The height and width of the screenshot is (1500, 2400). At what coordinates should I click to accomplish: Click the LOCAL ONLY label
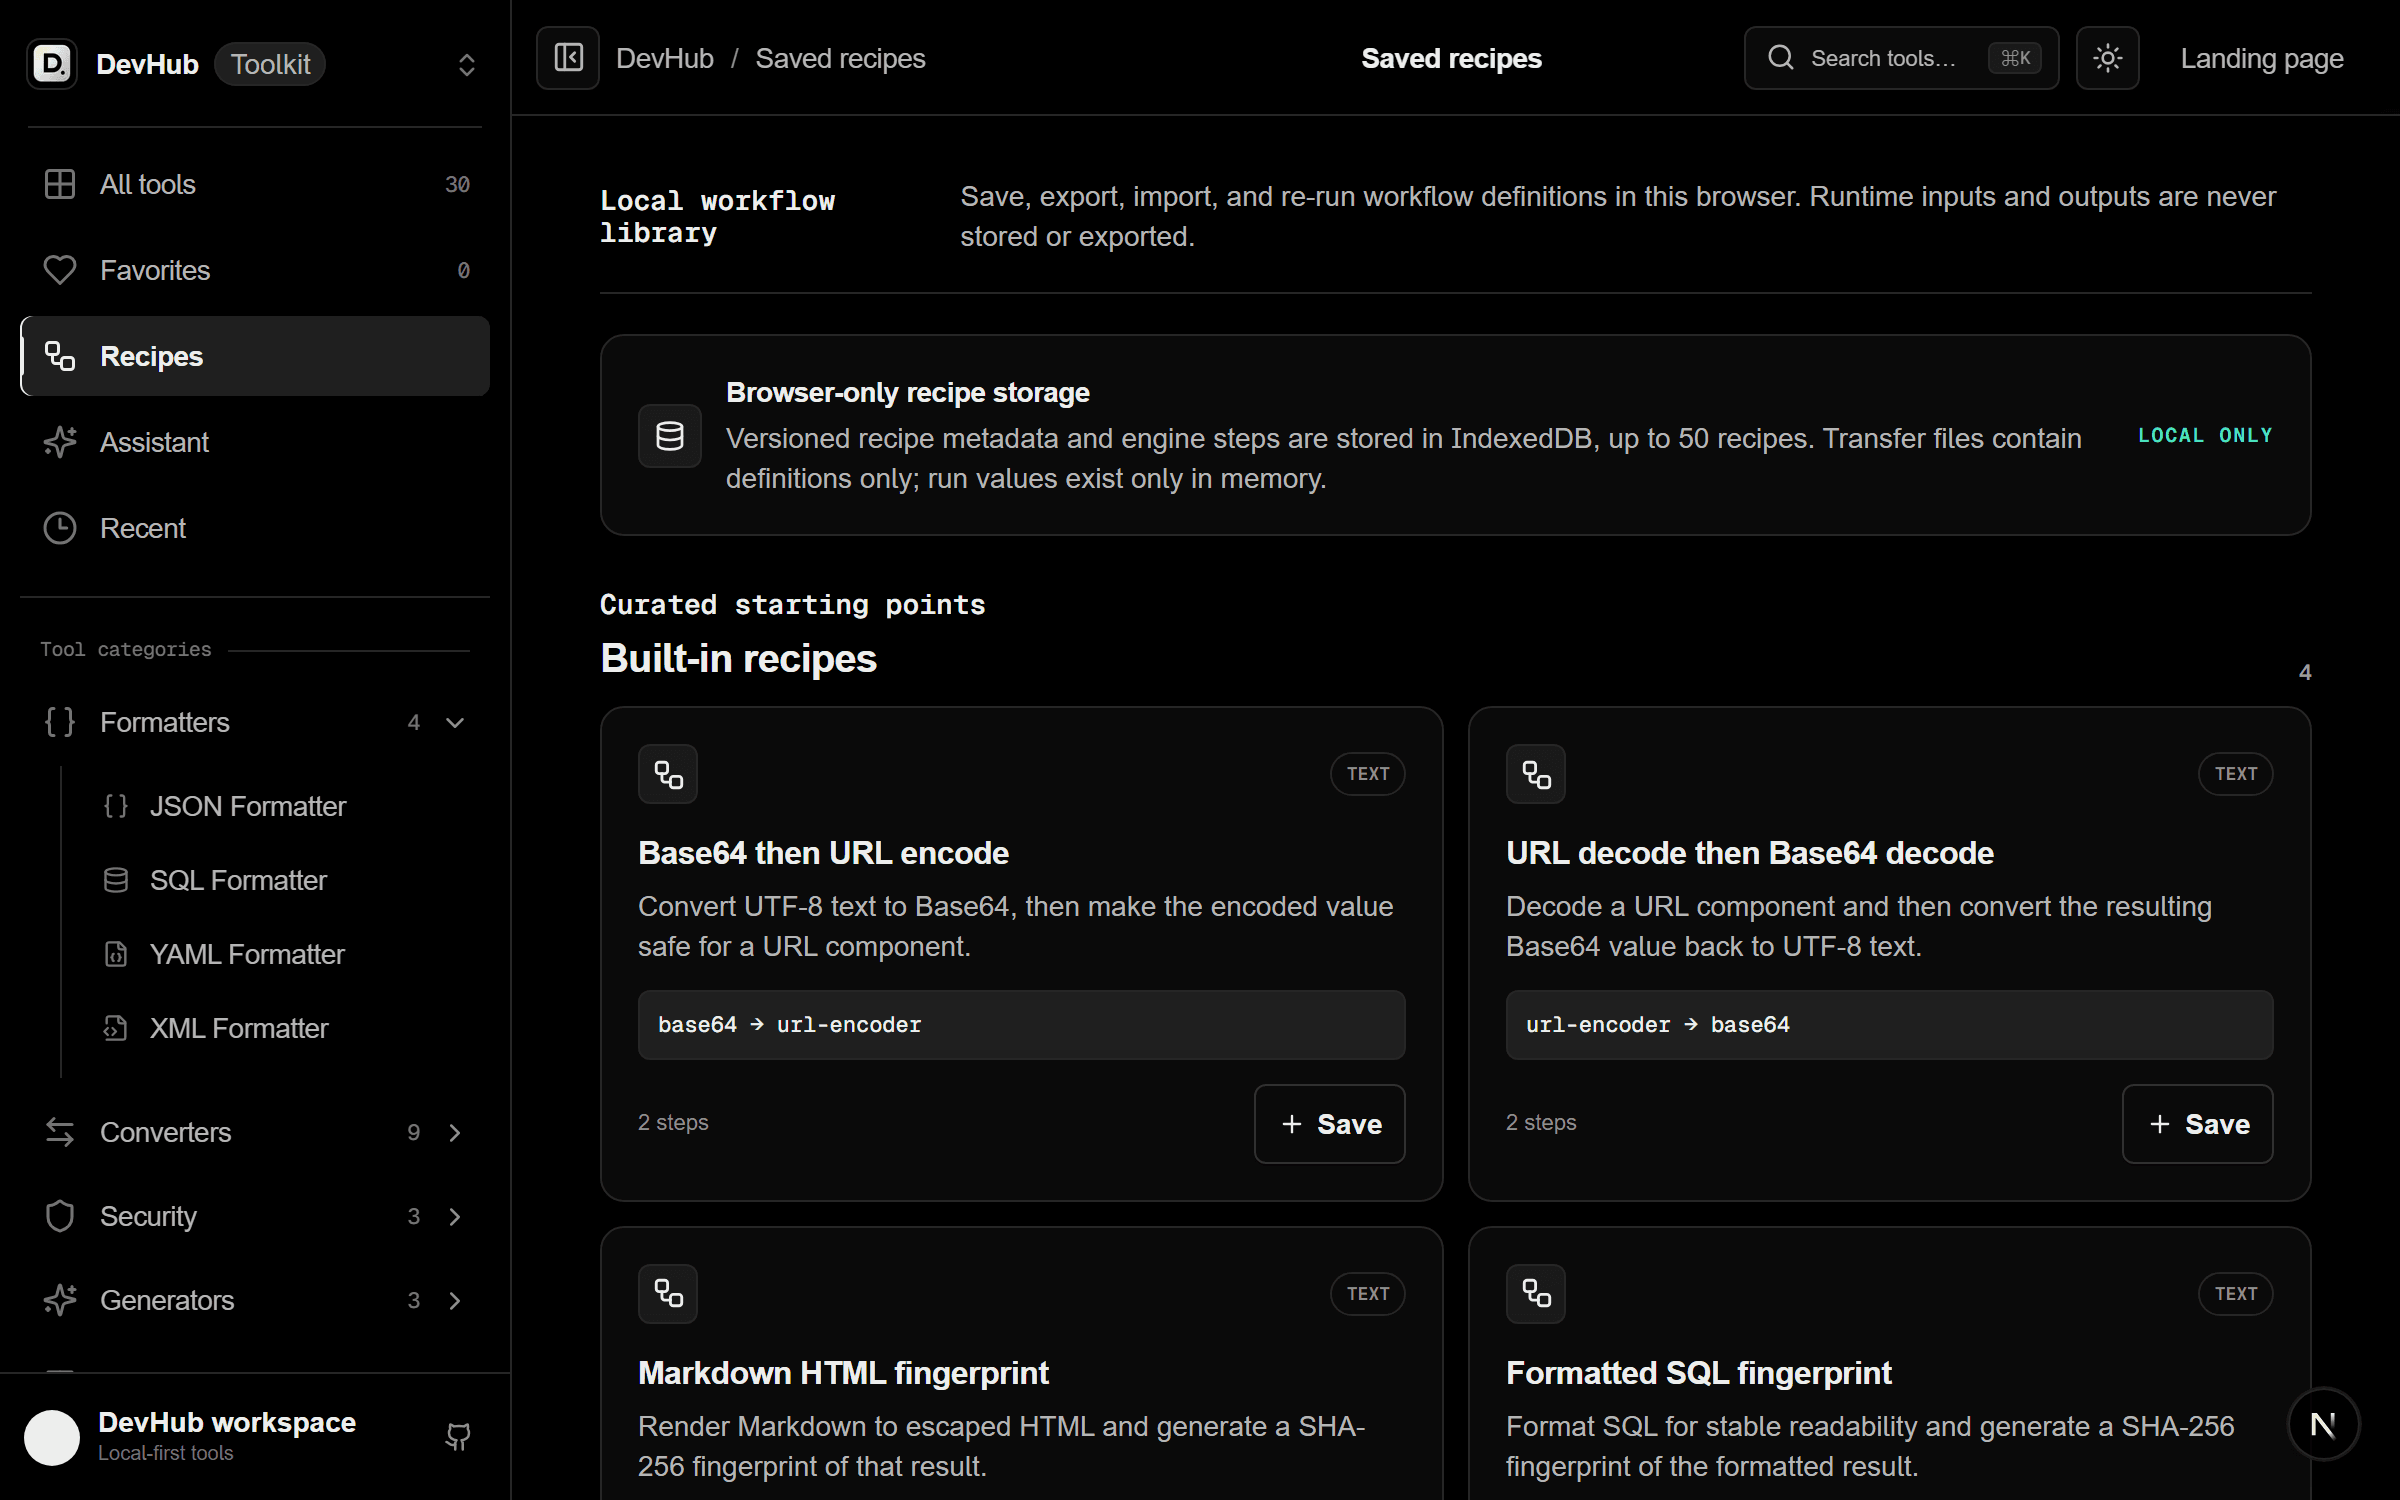tap(2205, 436)
